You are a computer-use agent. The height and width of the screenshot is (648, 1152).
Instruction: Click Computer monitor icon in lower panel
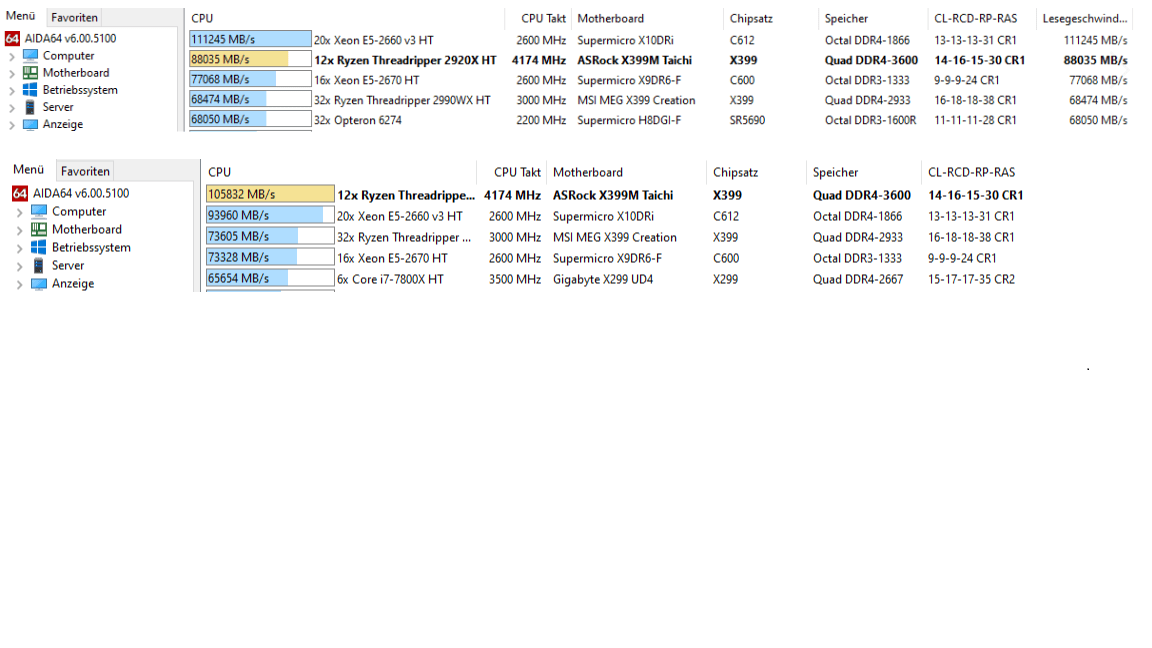(x=39, y=212)
